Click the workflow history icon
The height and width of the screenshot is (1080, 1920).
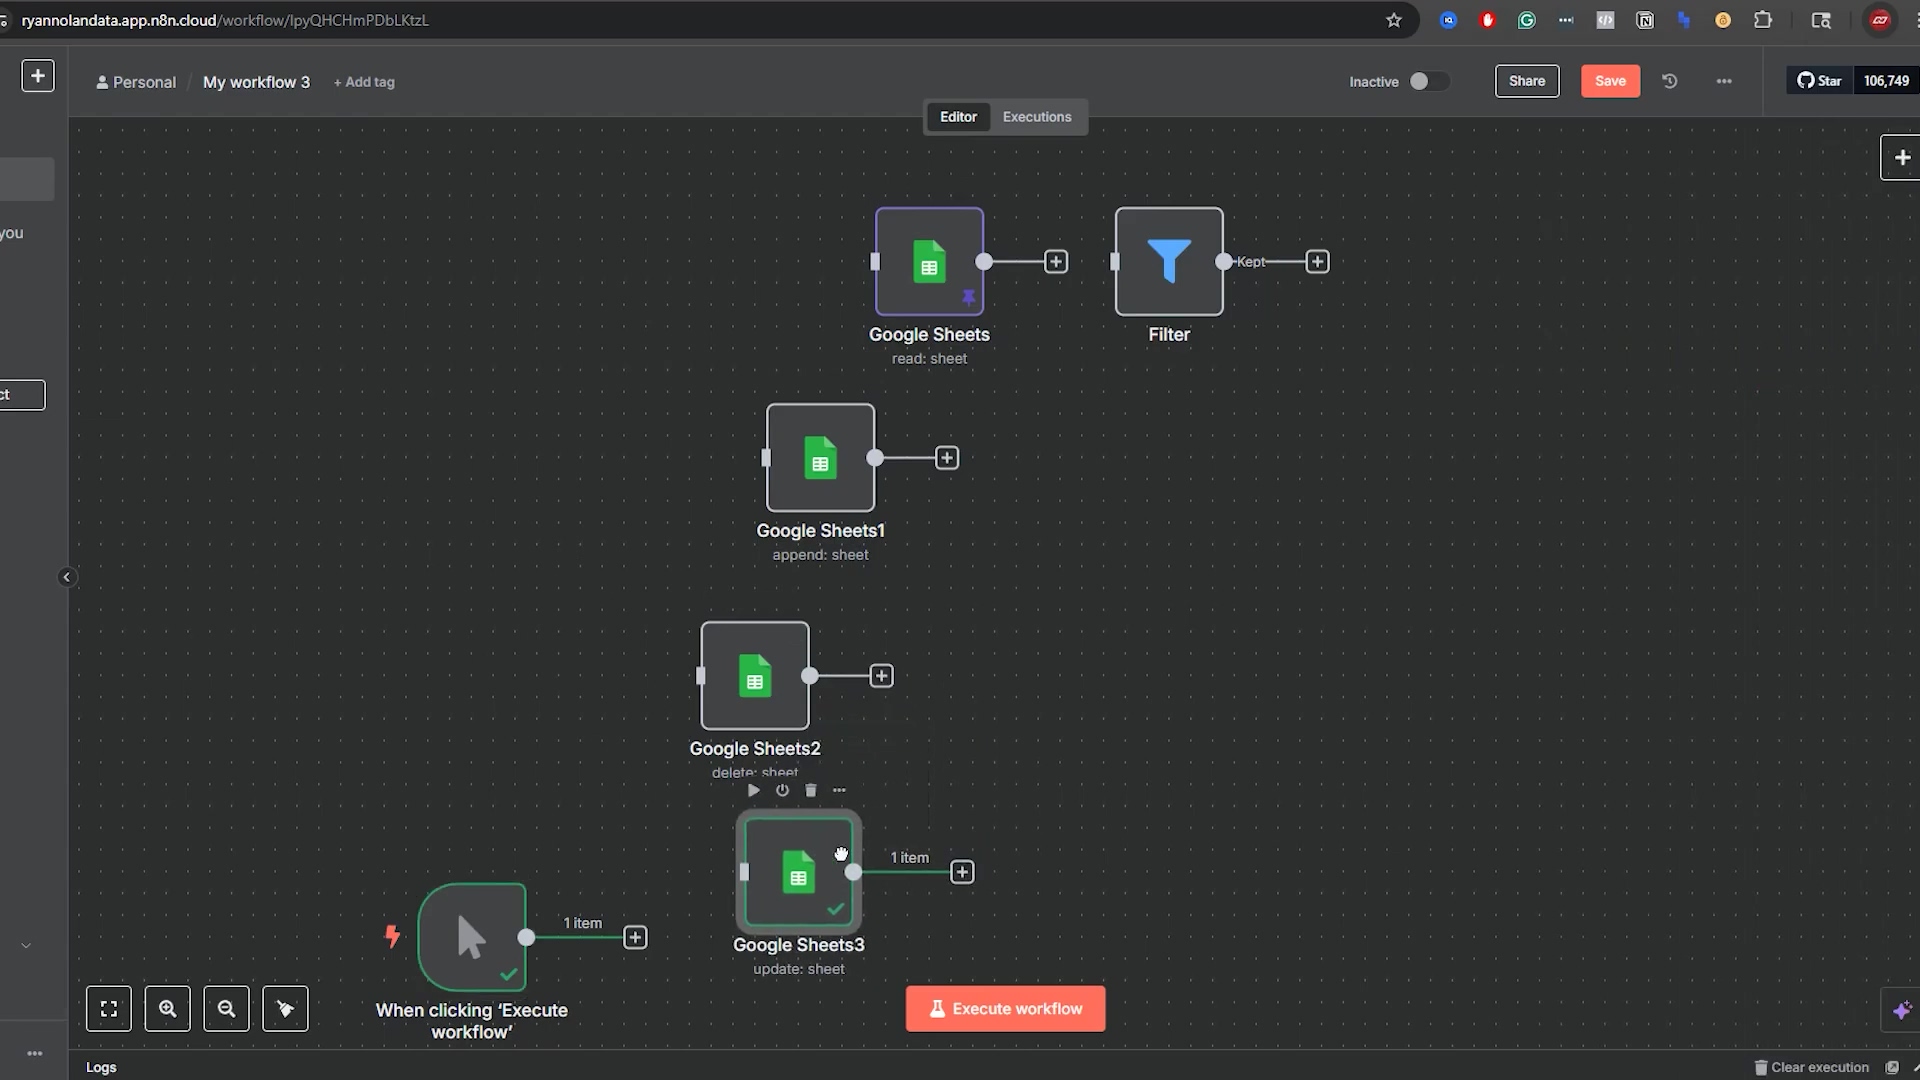(x=1670, y=81)
